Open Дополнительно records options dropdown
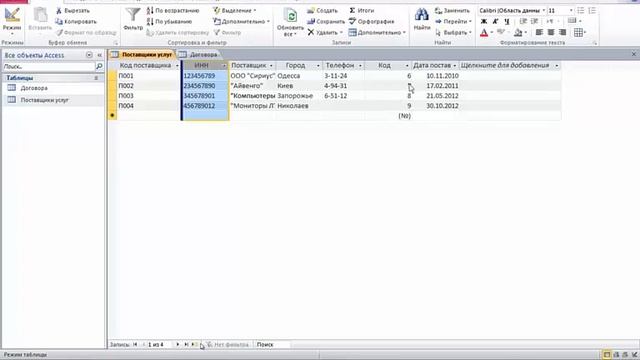The image size is (640, 360). pos(377,32)
